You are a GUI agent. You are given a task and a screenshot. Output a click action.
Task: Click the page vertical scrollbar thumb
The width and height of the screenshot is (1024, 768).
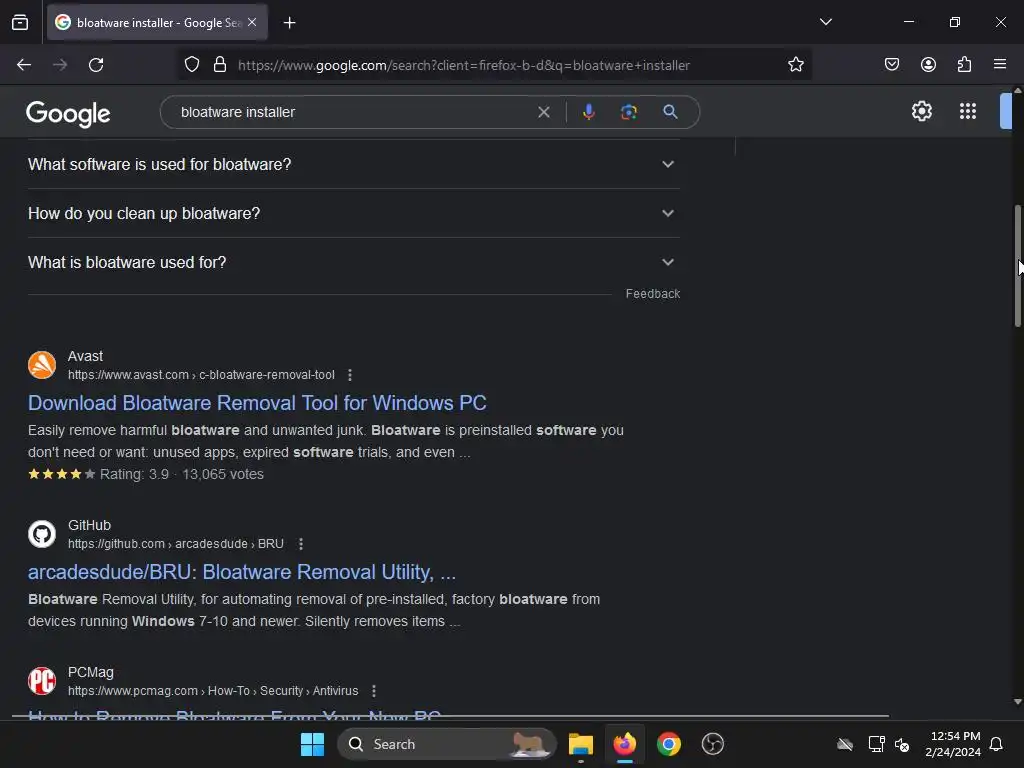pyautogui.click(x=1017, y=266)
